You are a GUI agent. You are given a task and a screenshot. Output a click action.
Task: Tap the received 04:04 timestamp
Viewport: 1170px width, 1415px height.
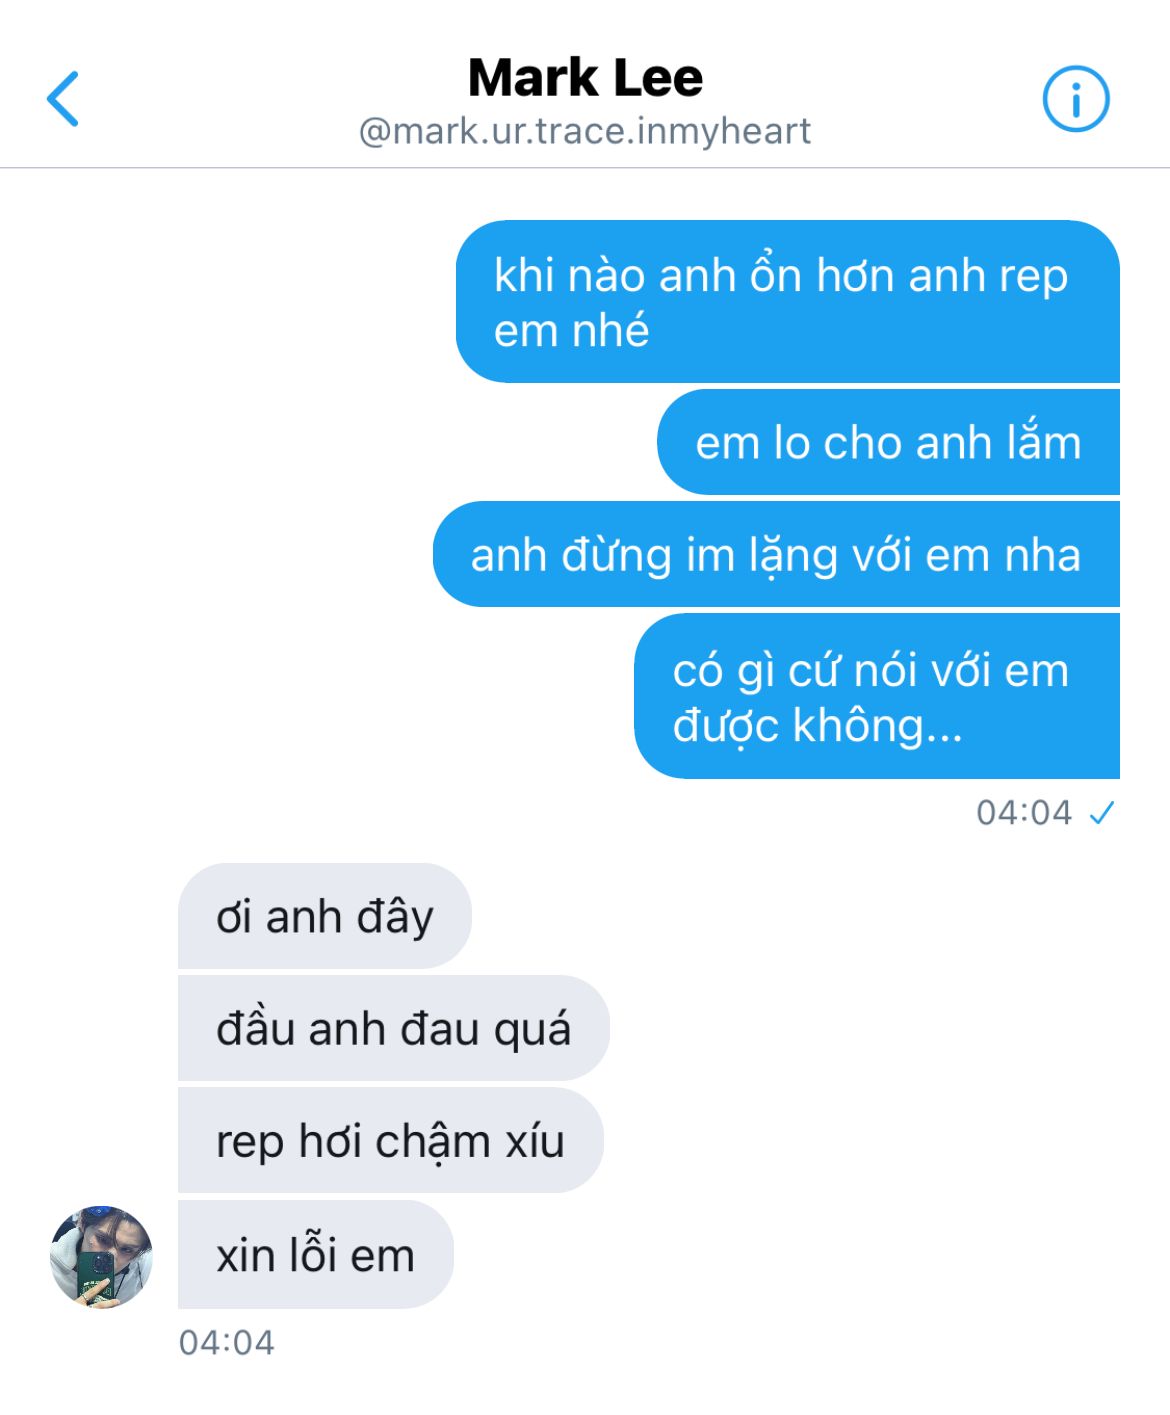point(227,1342)
